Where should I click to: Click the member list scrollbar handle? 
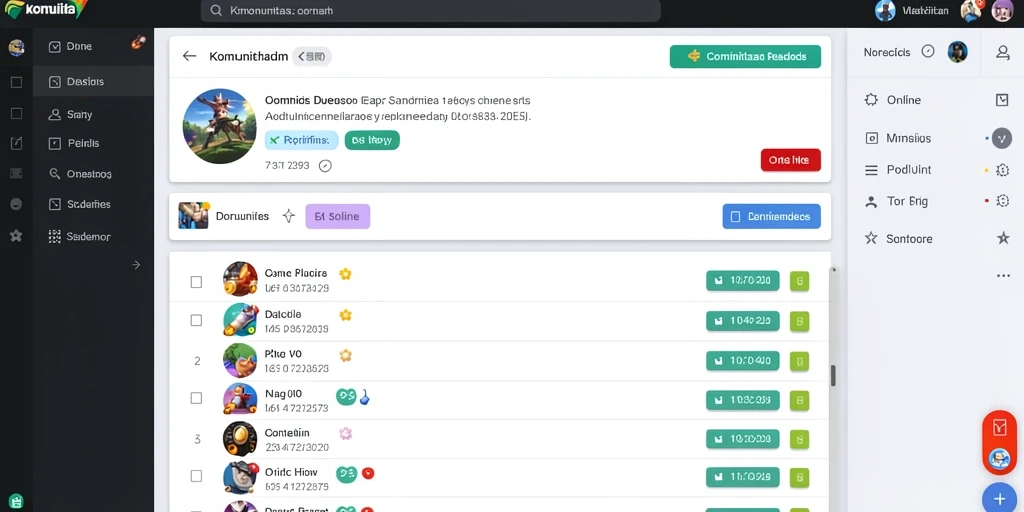click(x=833, y=376)
